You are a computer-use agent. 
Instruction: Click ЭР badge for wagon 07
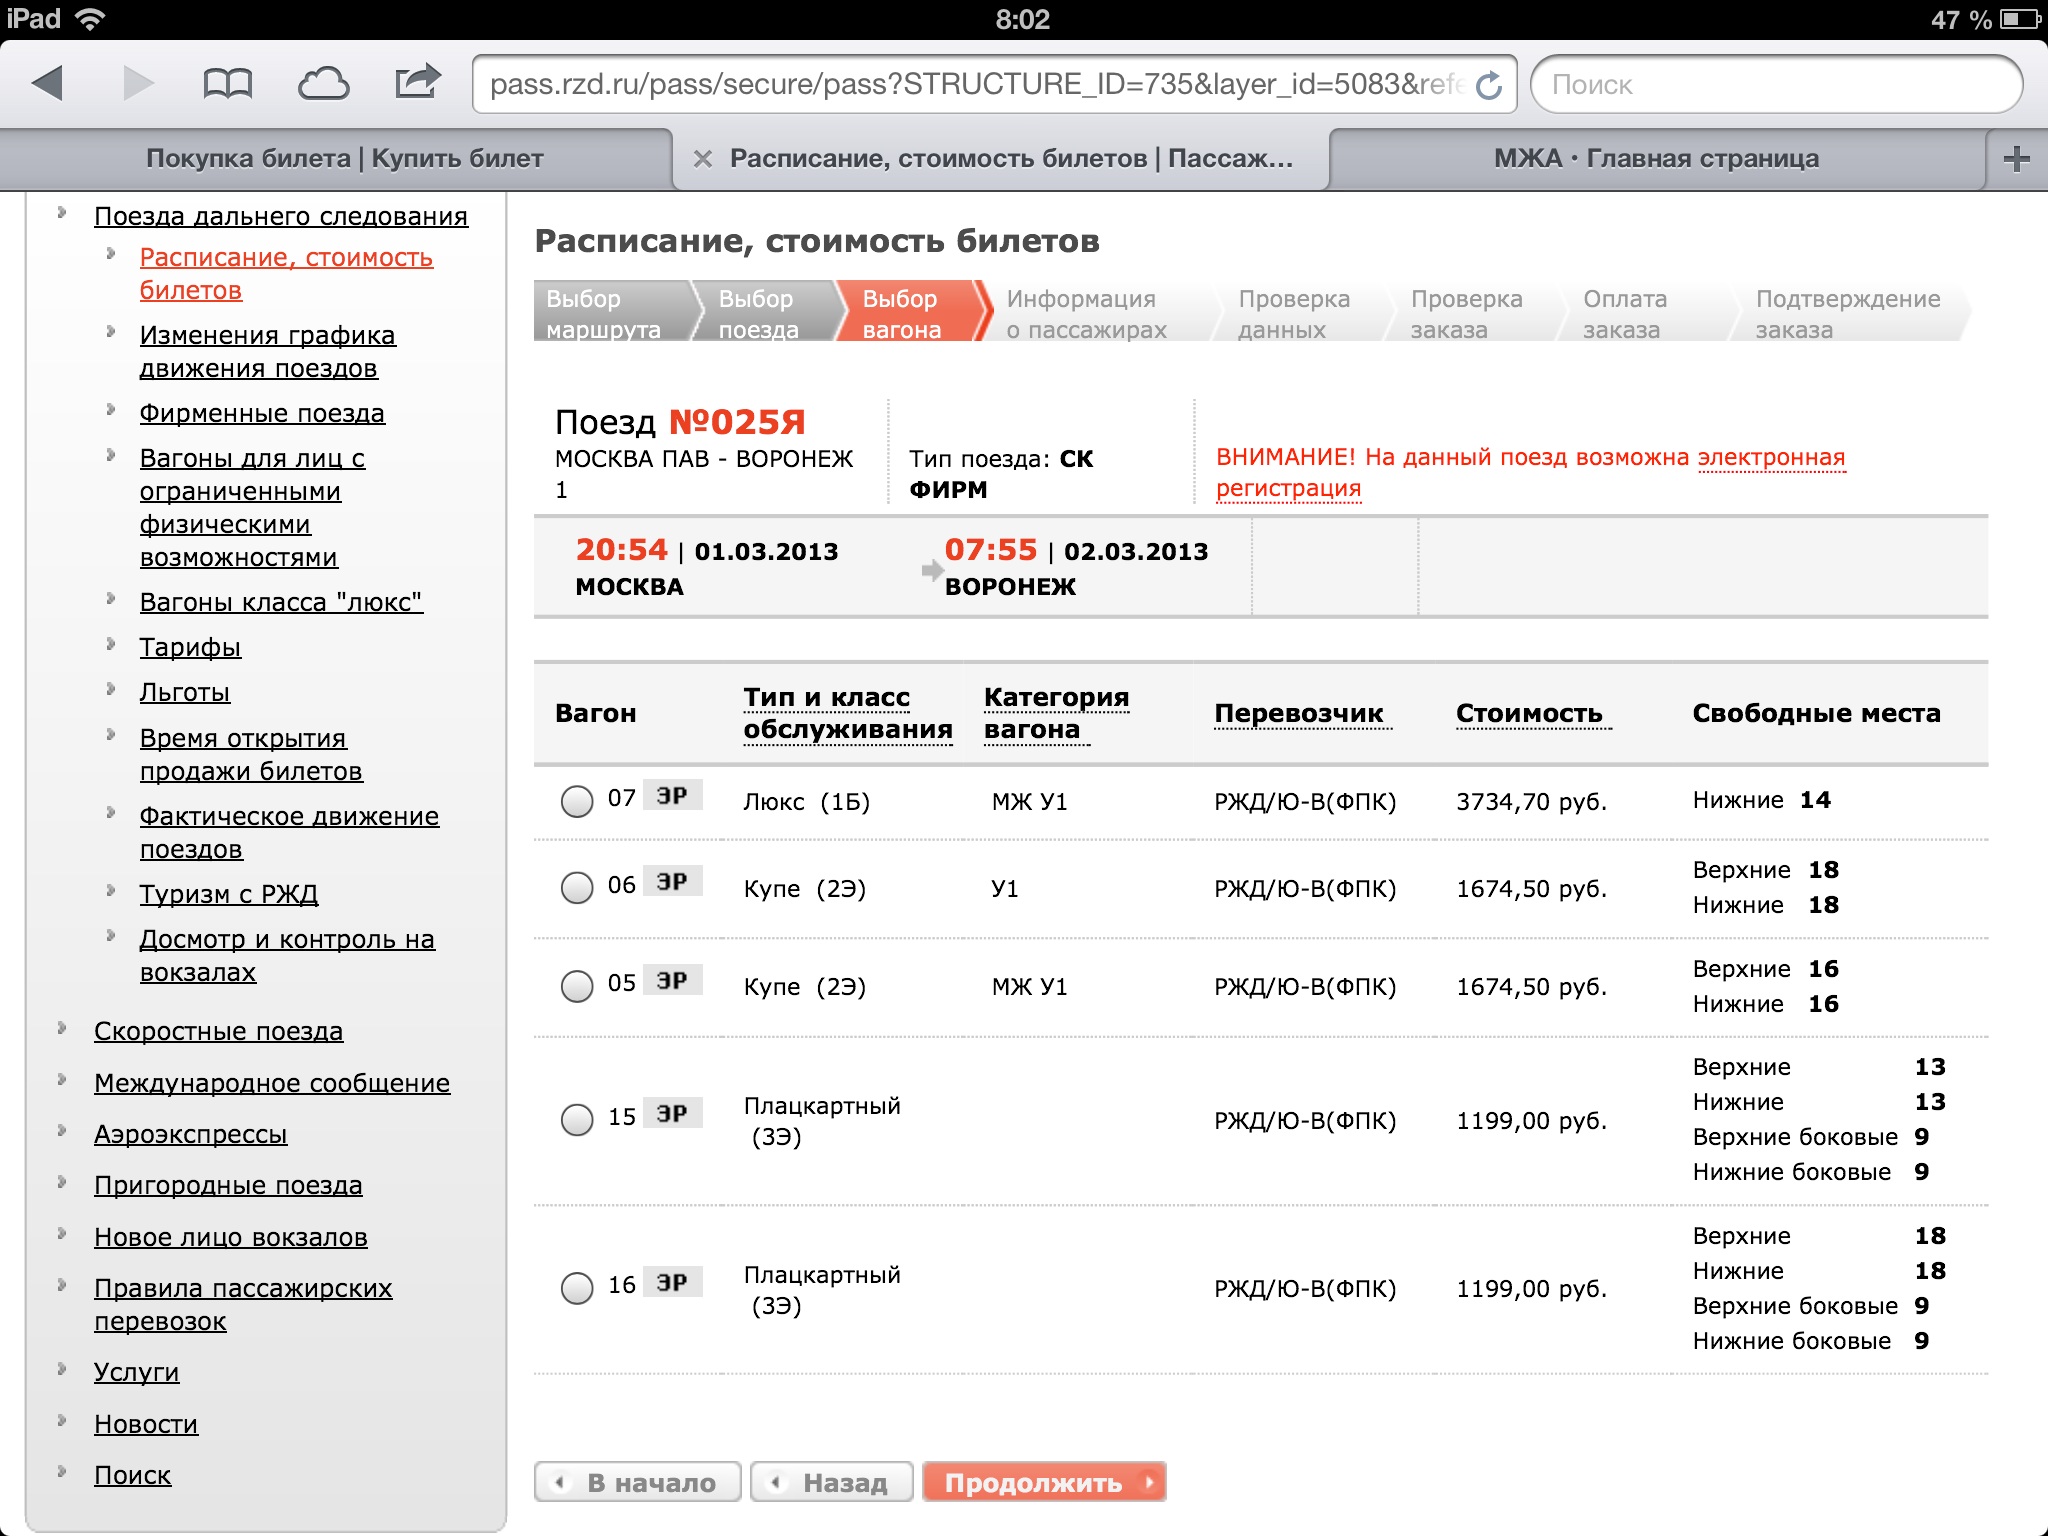tap(672, 796)
